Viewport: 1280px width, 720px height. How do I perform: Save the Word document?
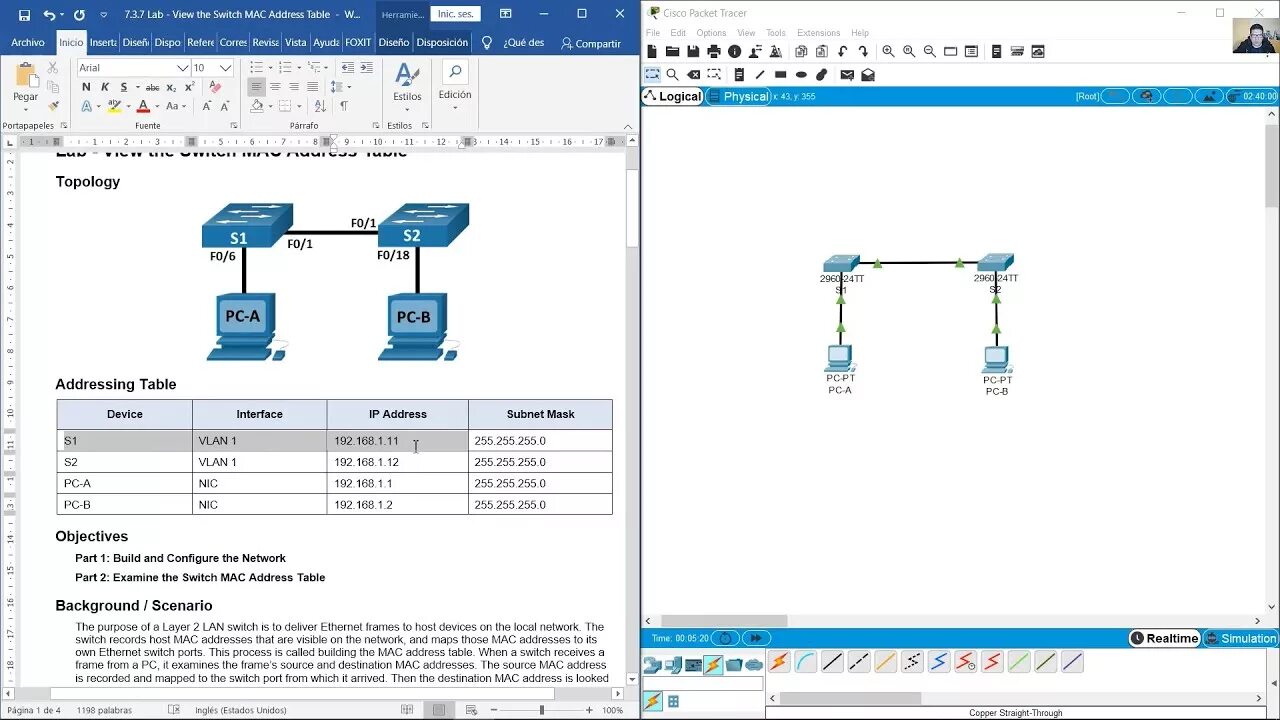point(24,15)
